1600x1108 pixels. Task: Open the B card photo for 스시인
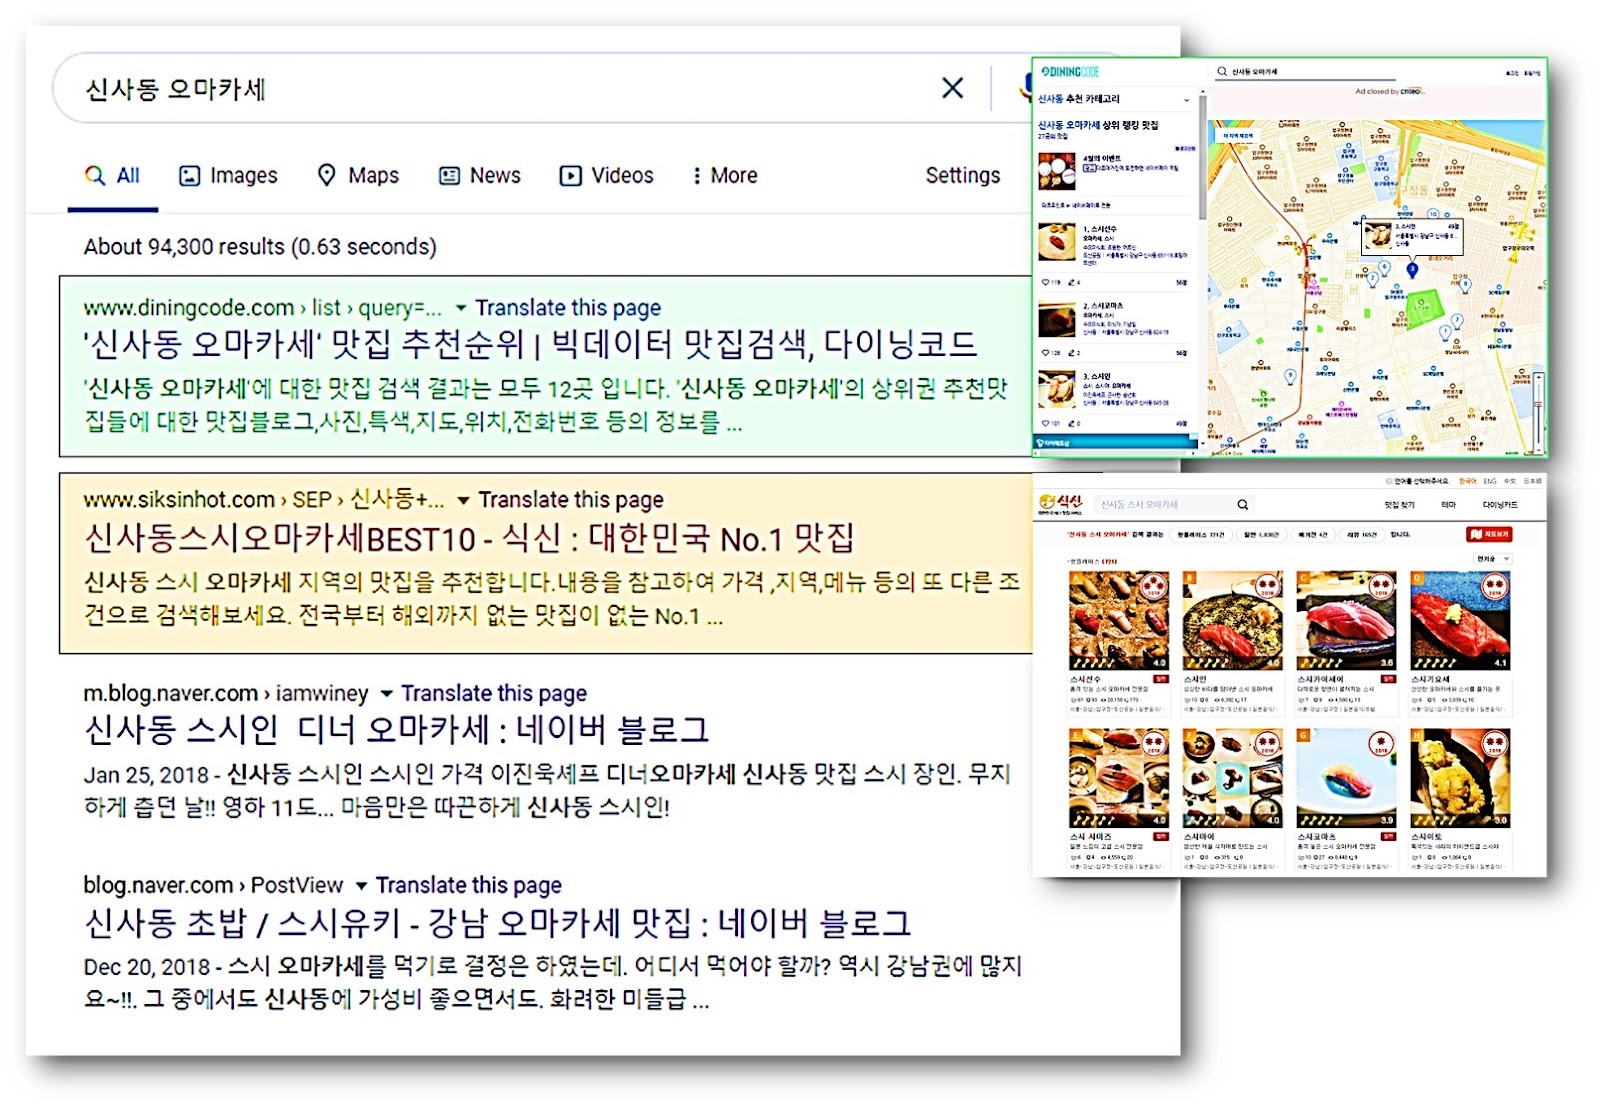(1233, 621)
